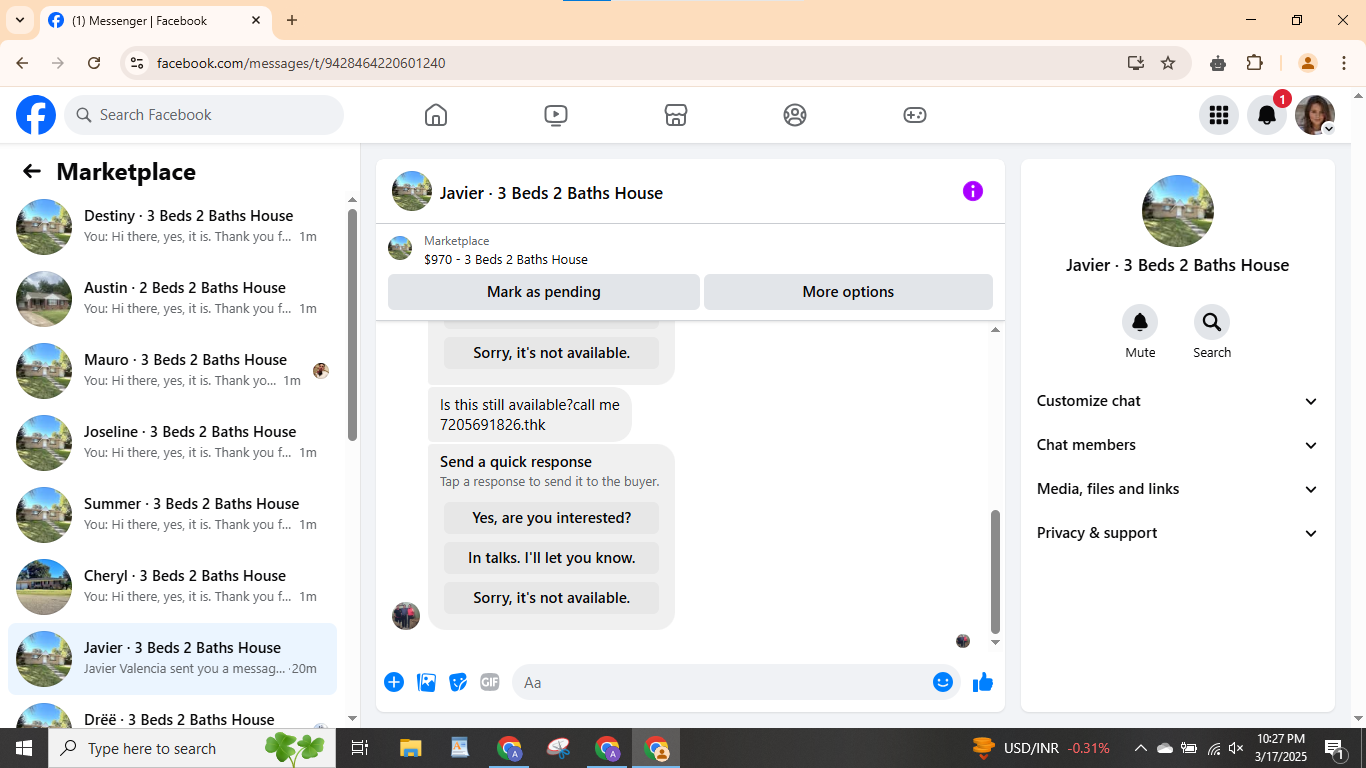Open conversation info purple icon
Screen dimensions: 1366x768
click(973, 191)
